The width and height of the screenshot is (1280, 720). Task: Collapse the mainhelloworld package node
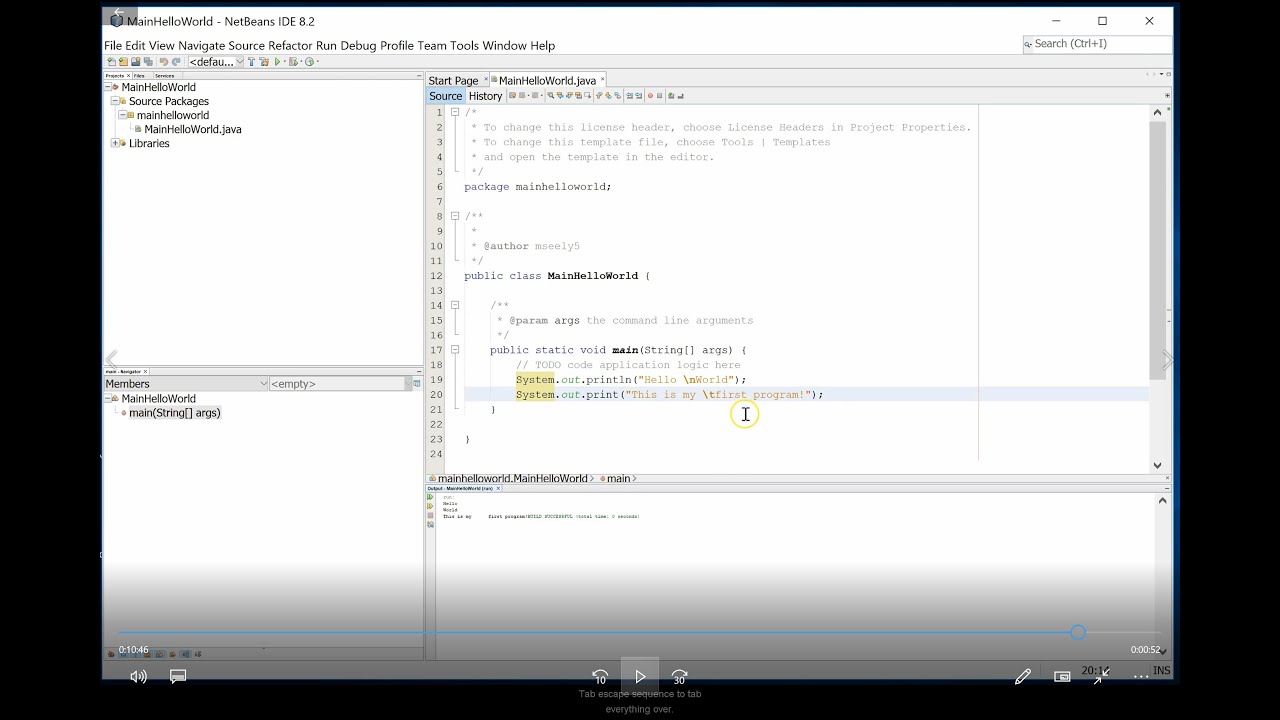(x=122, y=115)
